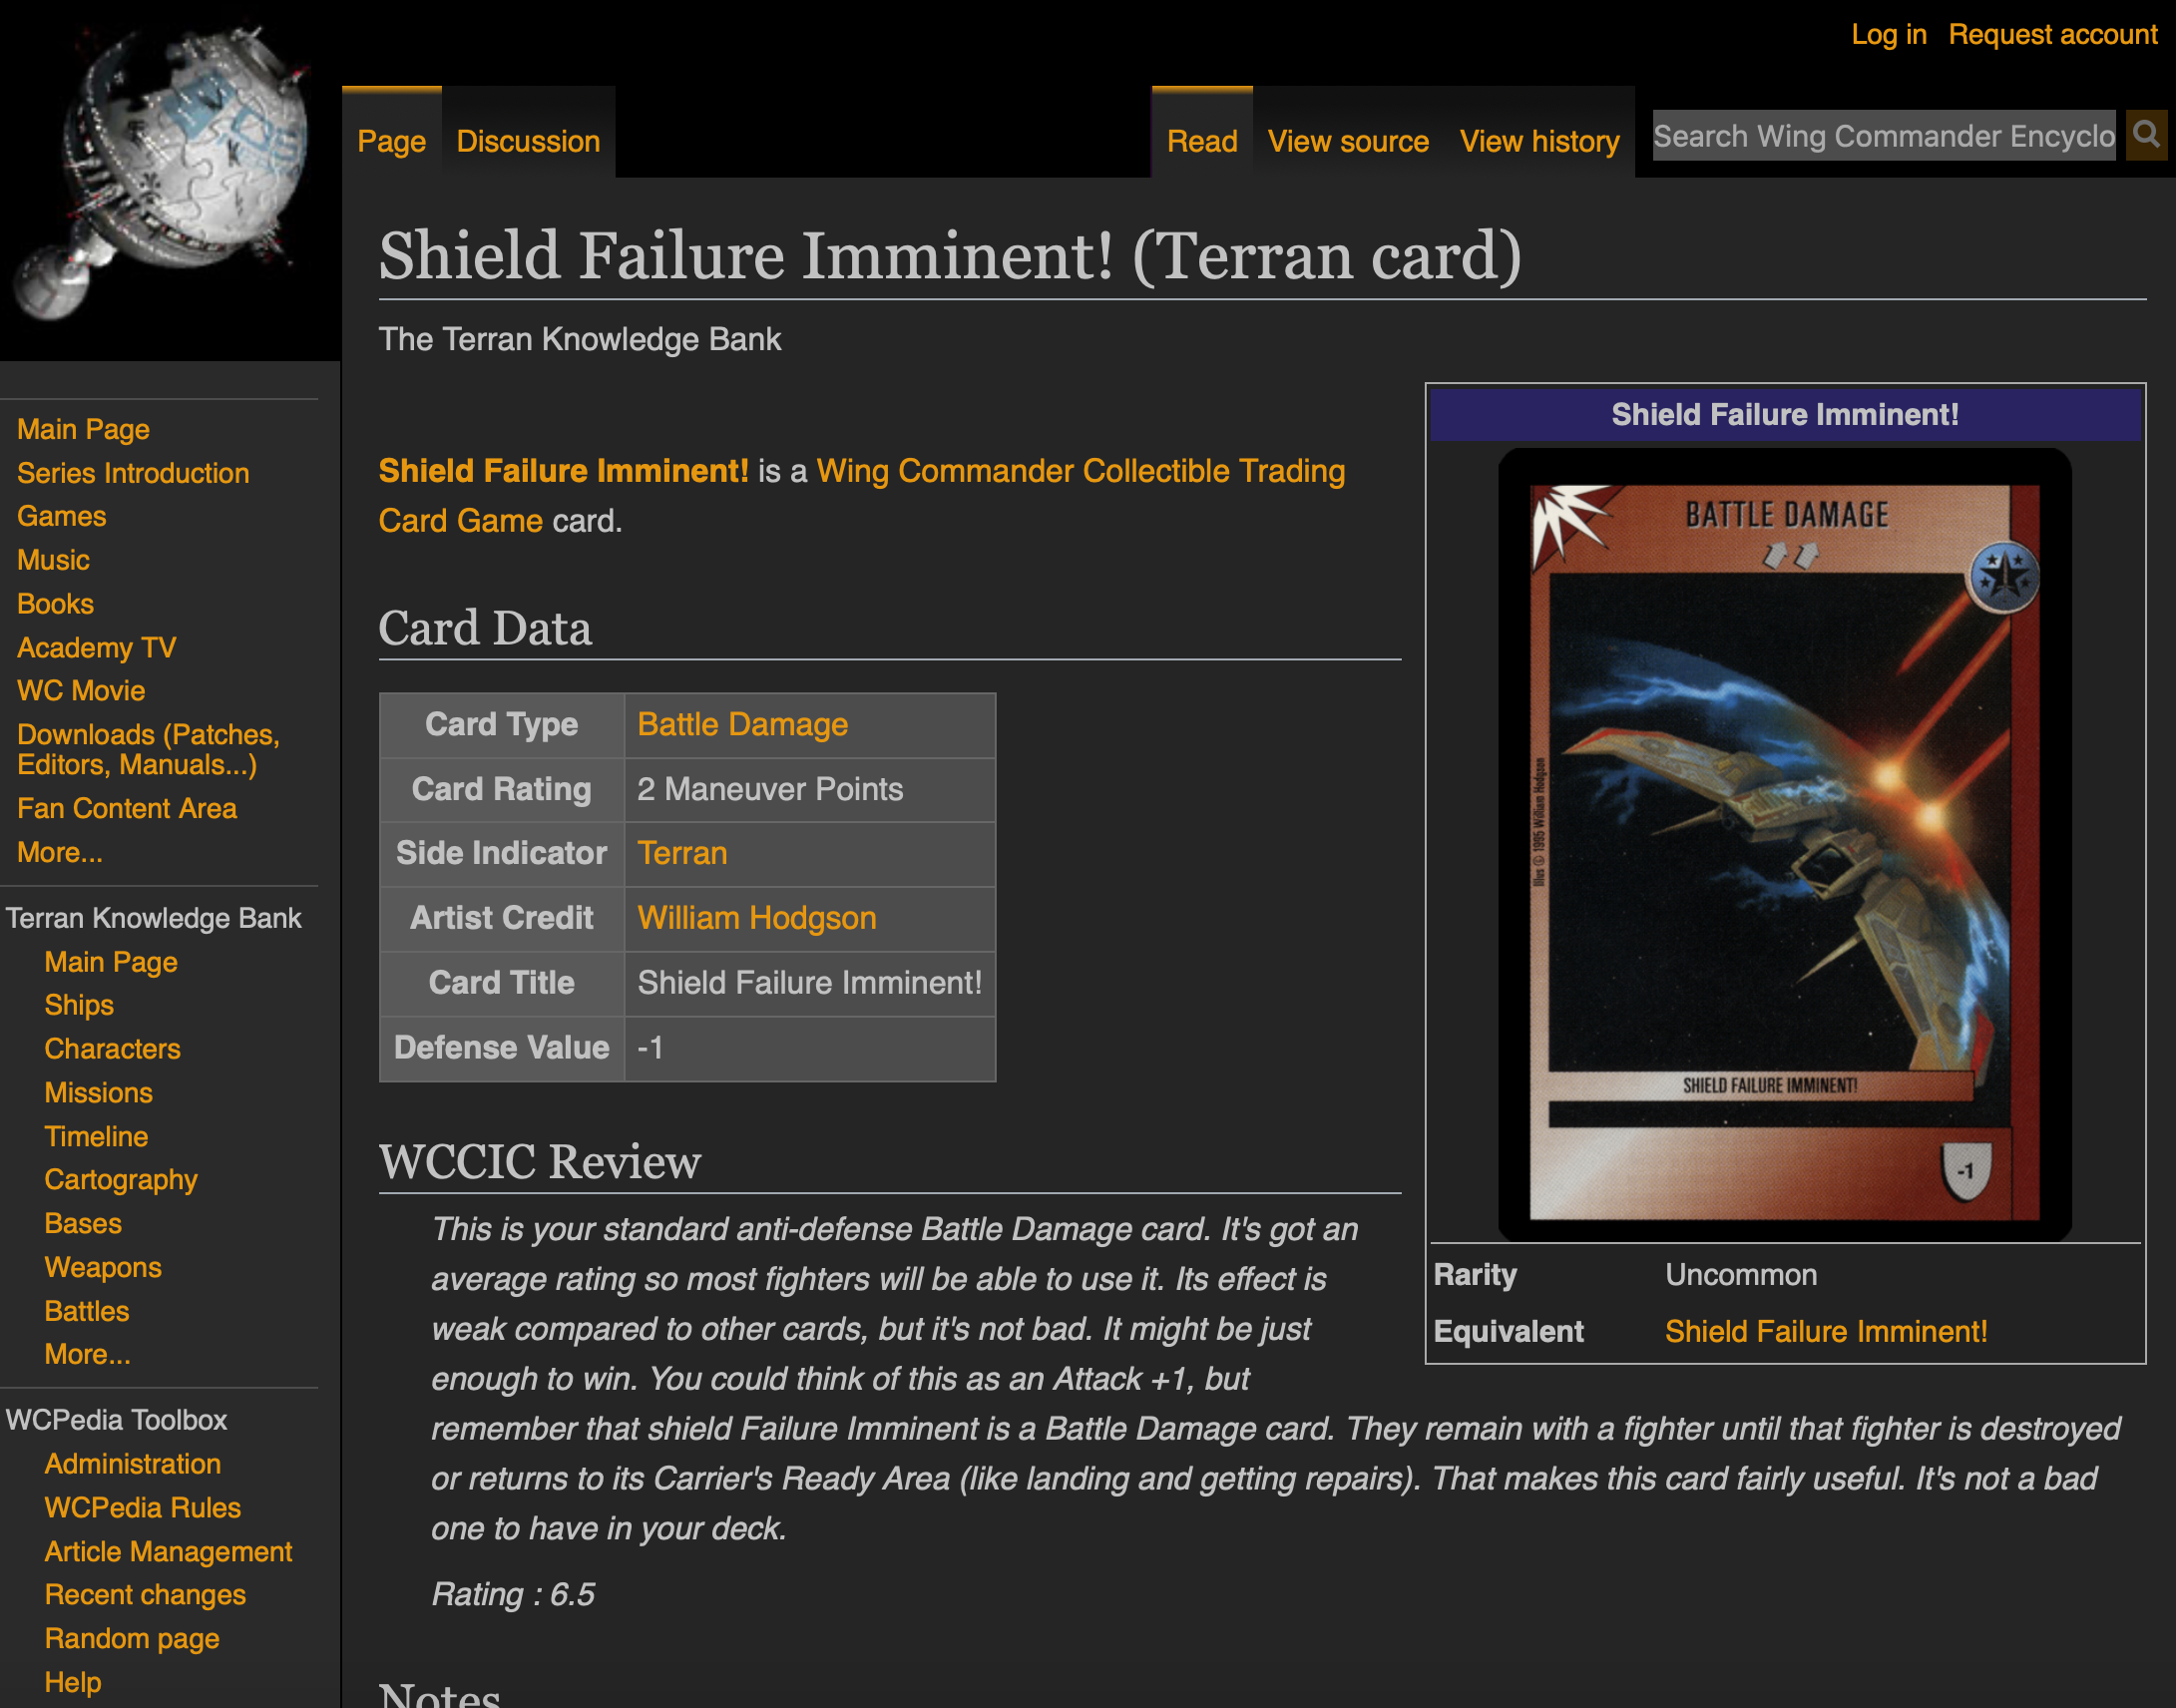The image size is (2176, 1708).
Task: Click the space station wiki logo
Action: (165, 170)
